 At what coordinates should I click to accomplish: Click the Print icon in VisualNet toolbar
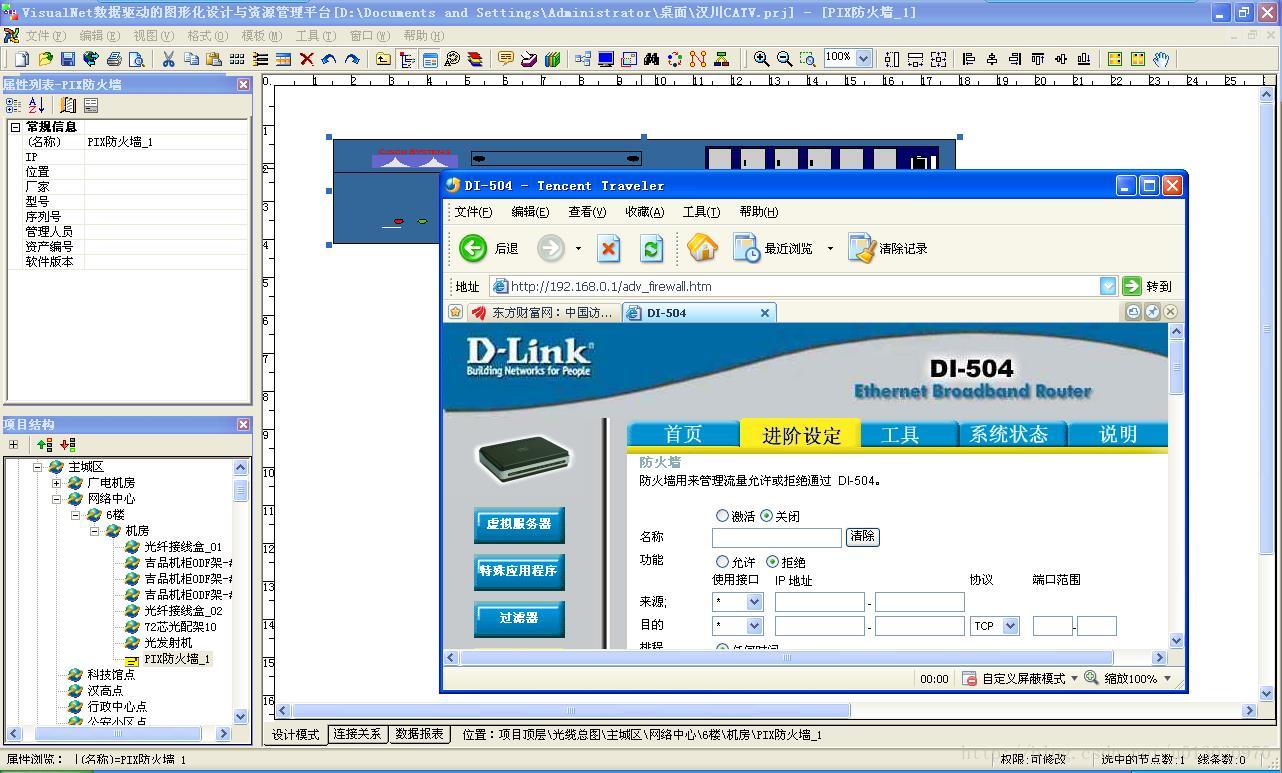click(114, 59)
